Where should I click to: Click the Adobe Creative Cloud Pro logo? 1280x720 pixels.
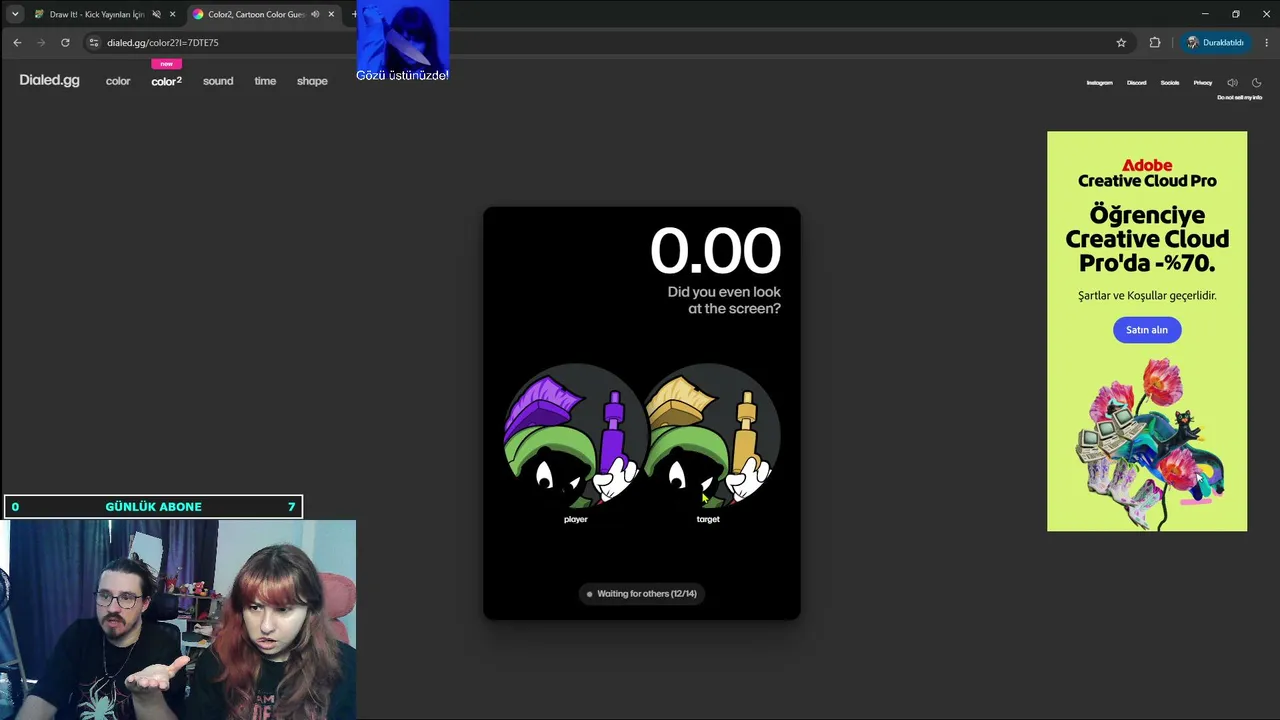[1147, 173]
